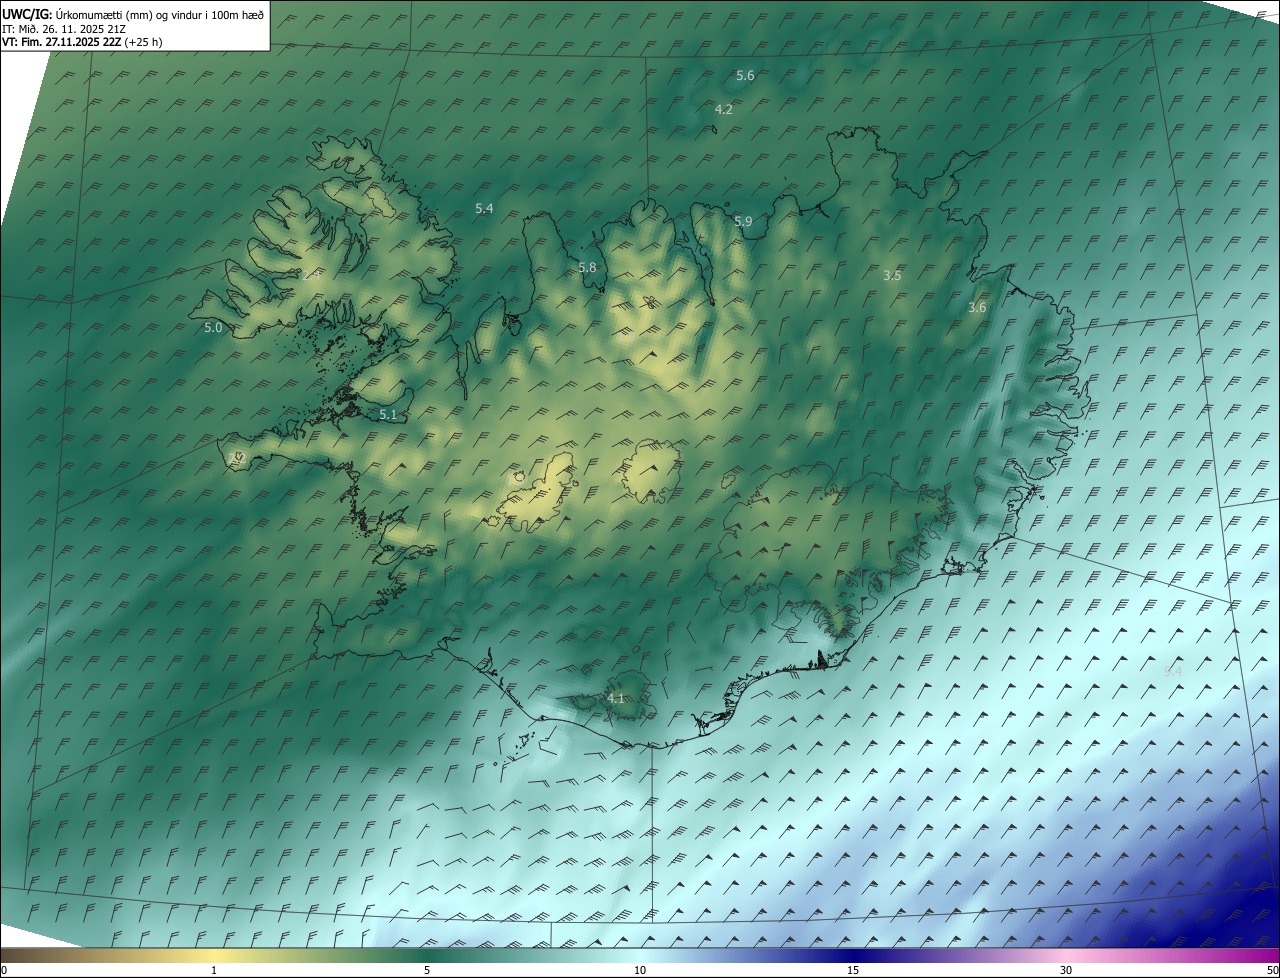This screenshot has height=978, width=1280.
Task: Click the 3.5 value label on the map
Action: (893, 275)
